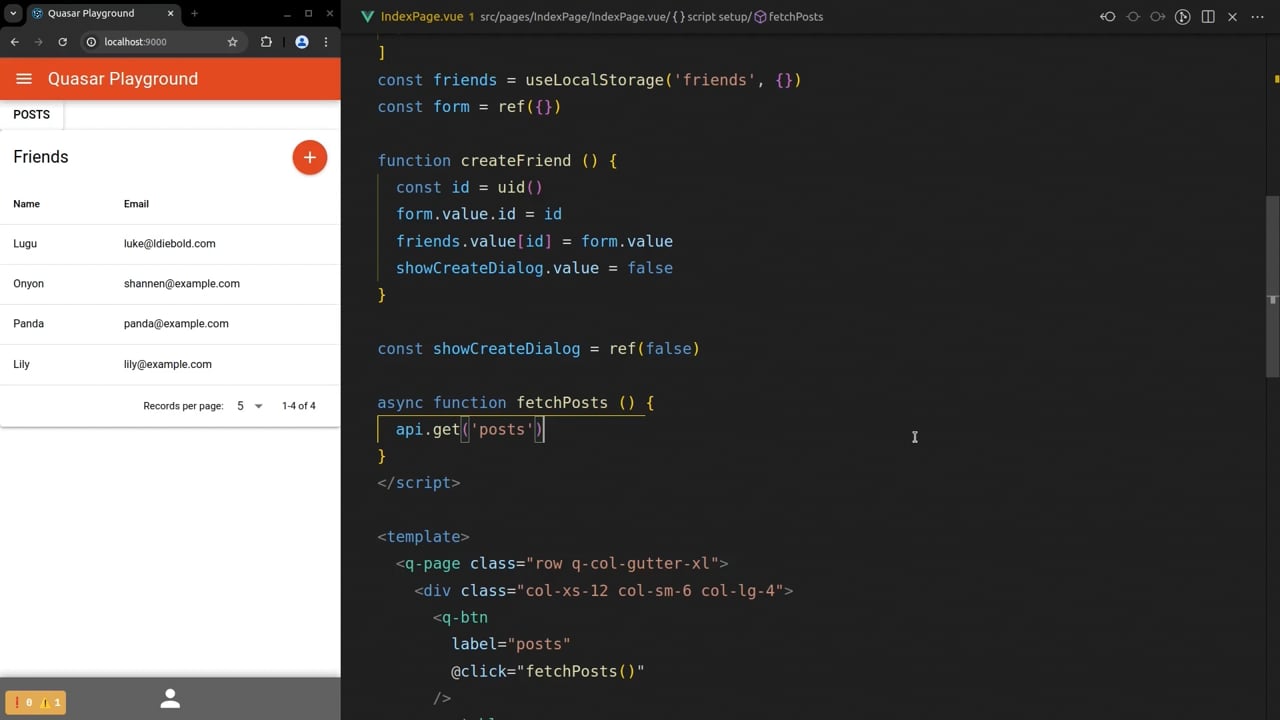Image resolution: width=1280 pixels, height=720 pixels.
Task: Select the Lily row name
Action: coord(21,365)
